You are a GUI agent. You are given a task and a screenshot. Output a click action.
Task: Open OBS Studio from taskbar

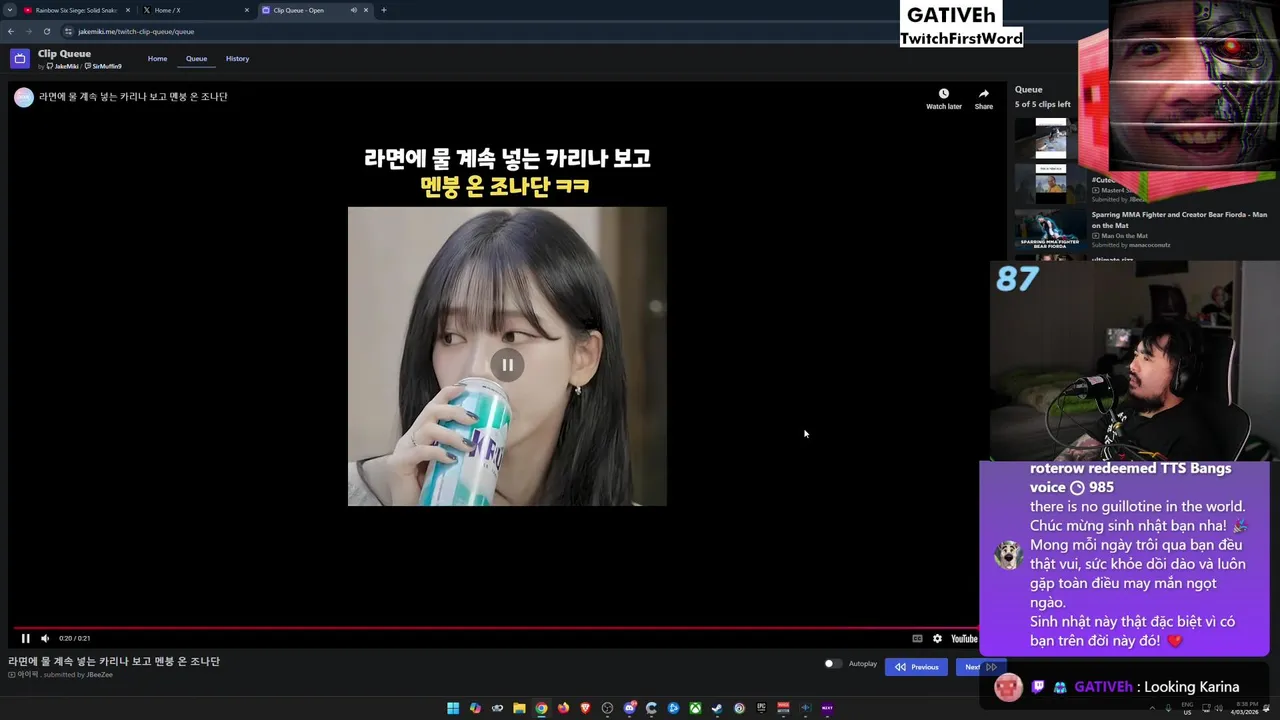(x=607, y=708)
